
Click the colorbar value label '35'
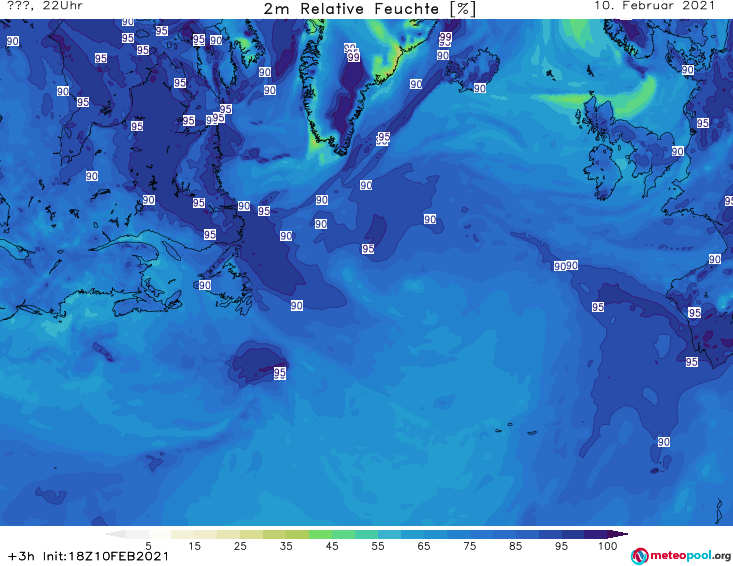point(286,546)
